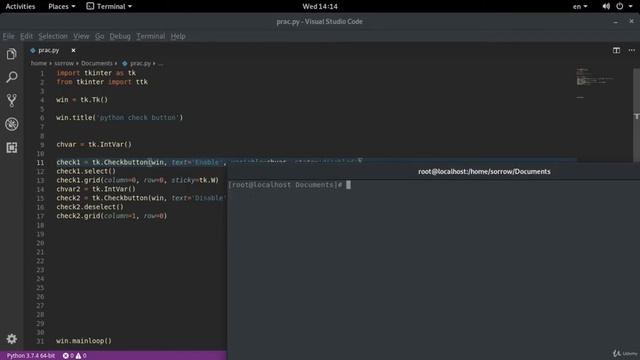Click the warnings count icon in status bar

(78, 356)
